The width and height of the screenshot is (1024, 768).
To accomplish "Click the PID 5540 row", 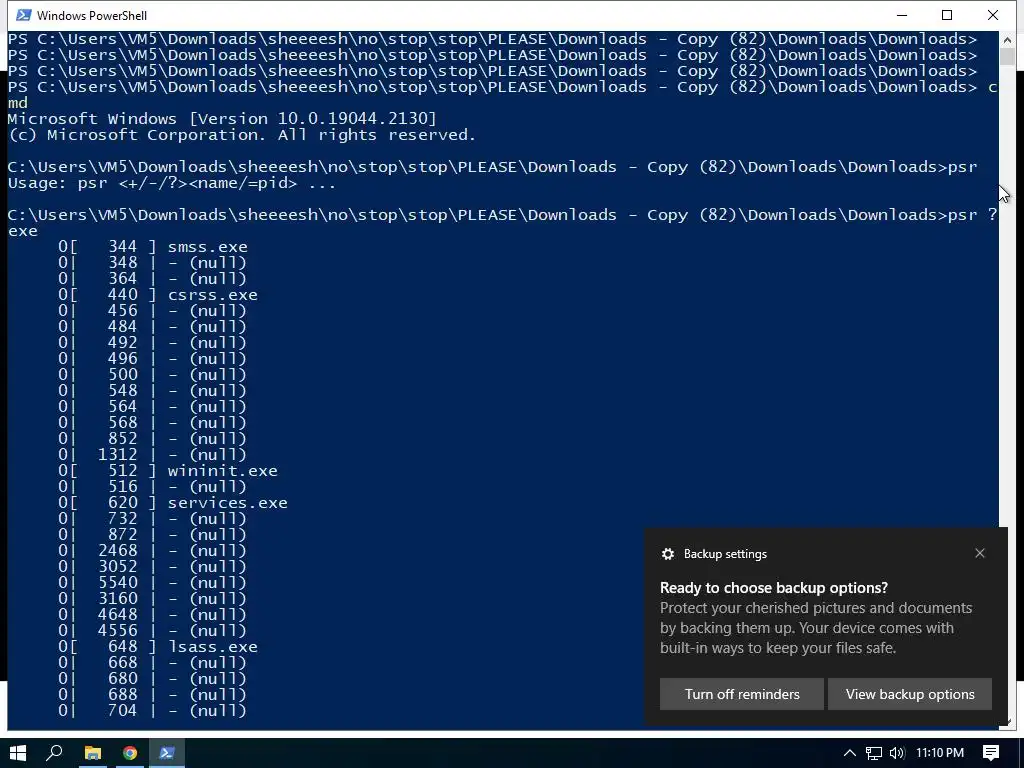I will pos(152,583).
